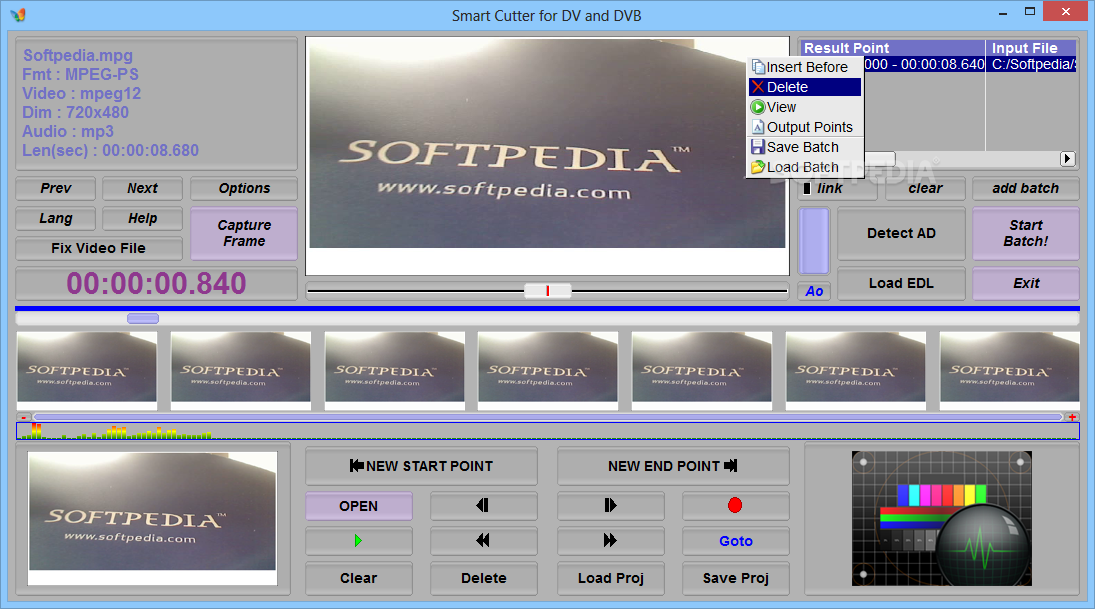Open the Options dialog
The image size is (1095, 609).
pyautogui.click(x=244, y=189)
